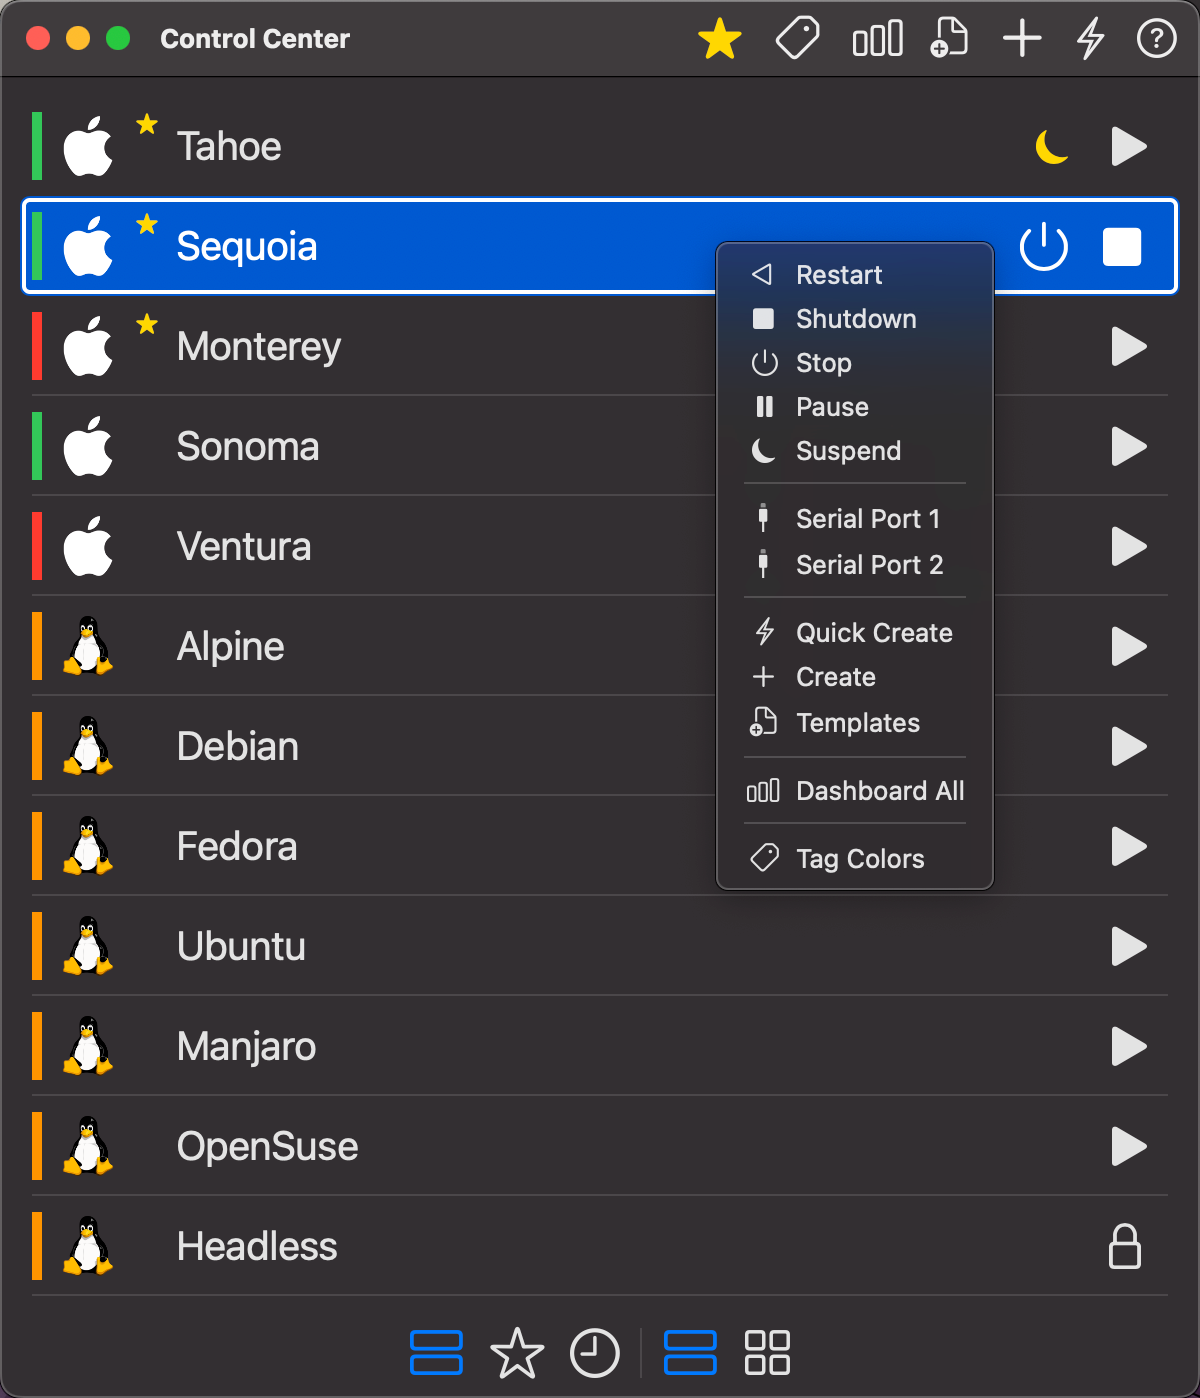Toggle the recents clock filter at the bottom
1200x1398 pixels.
point(595,1353)
